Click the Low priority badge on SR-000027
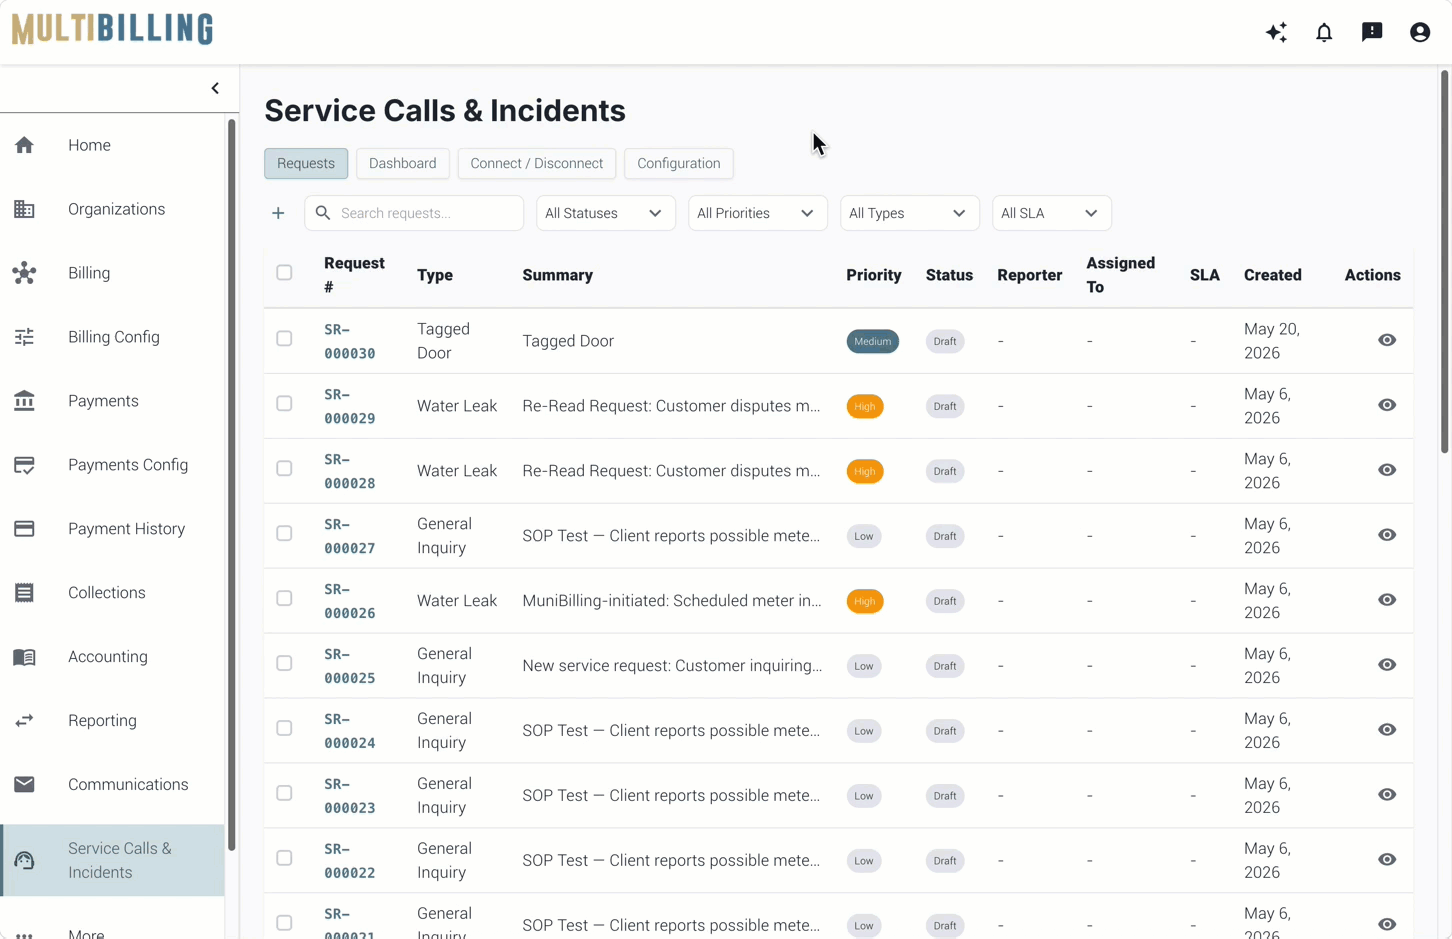 (864, 536)
